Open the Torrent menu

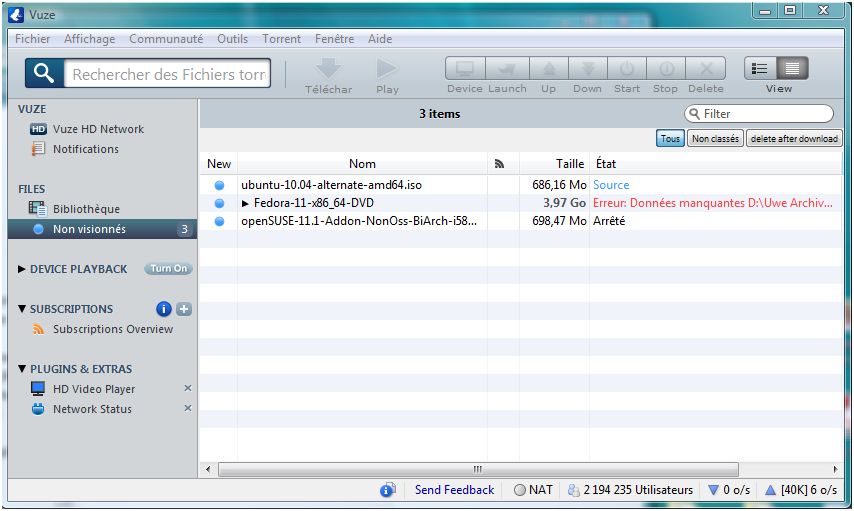coord(281,39)
